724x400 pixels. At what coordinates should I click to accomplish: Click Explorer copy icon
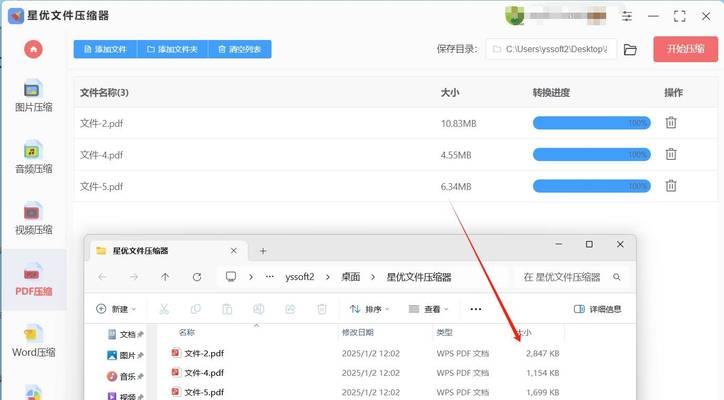(x=195, y=309)
